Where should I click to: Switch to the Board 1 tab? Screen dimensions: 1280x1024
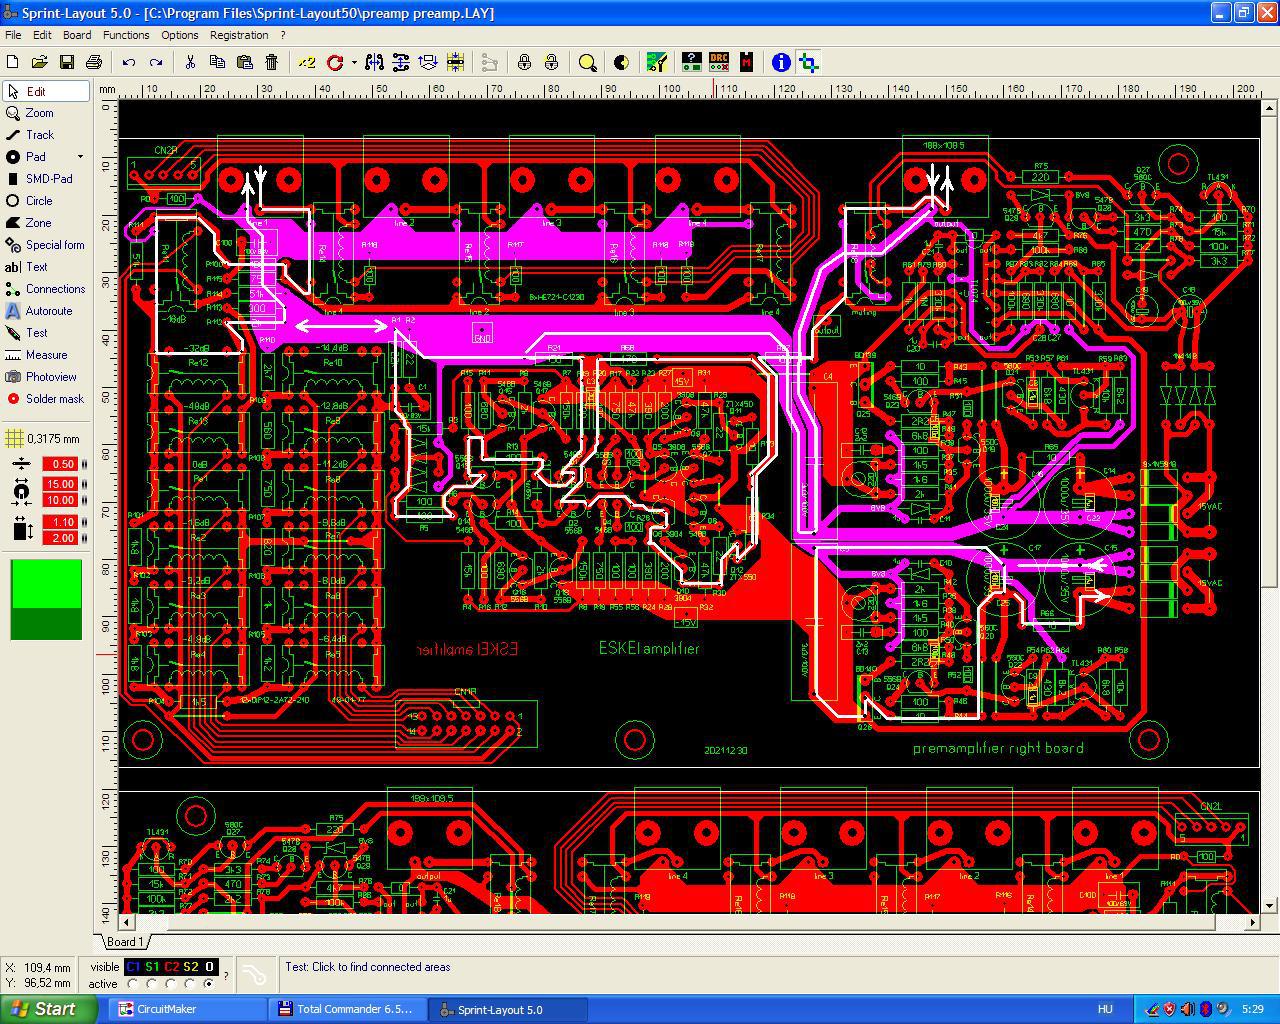(125, 942)
